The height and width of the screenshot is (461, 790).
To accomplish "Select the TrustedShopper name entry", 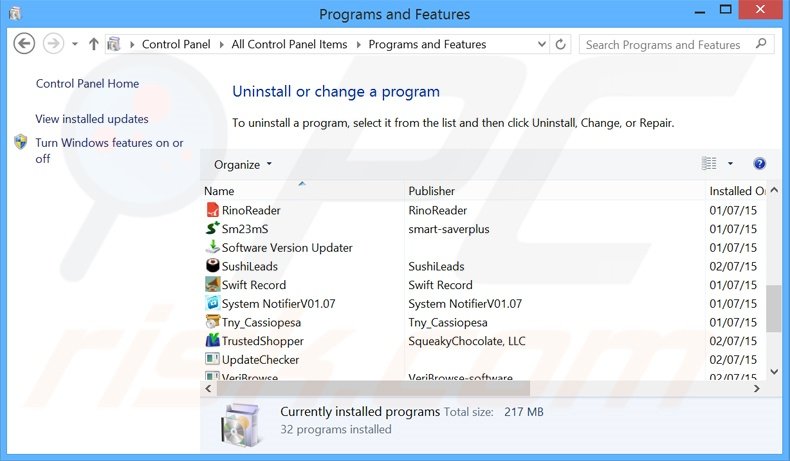I will (x=263, y=341).
